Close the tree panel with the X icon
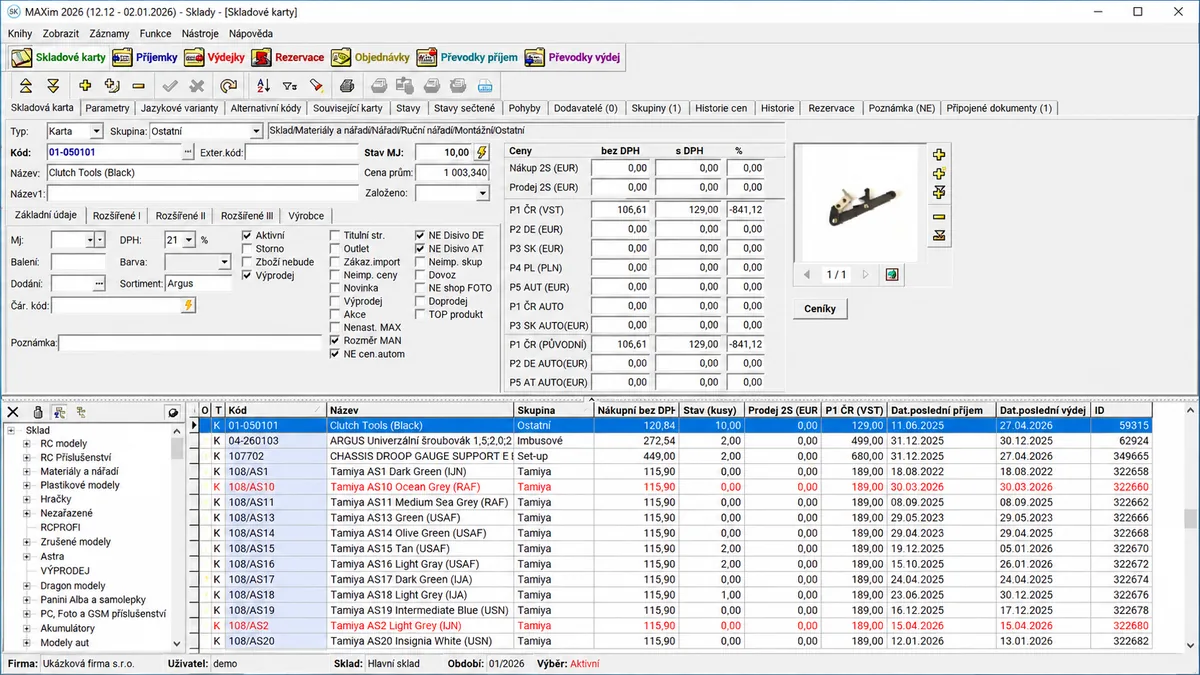The image size is (1200, 675). click(x=13, y=411)
